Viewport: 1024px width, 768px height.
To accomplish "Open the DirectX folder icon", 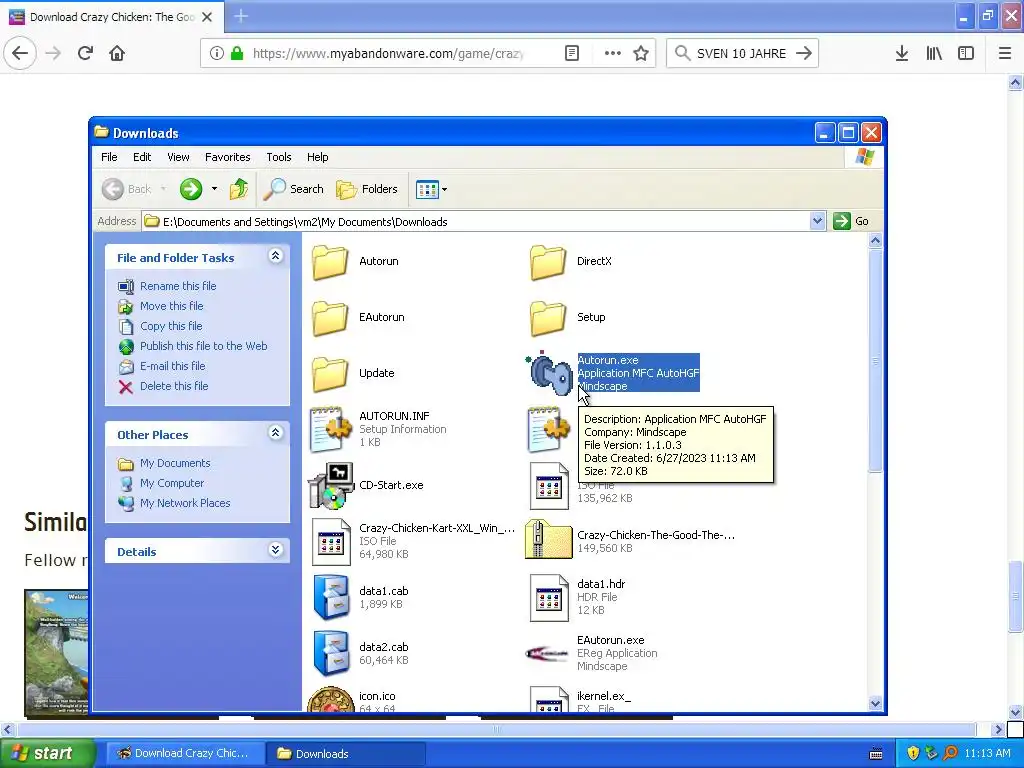I will point(547,262).
